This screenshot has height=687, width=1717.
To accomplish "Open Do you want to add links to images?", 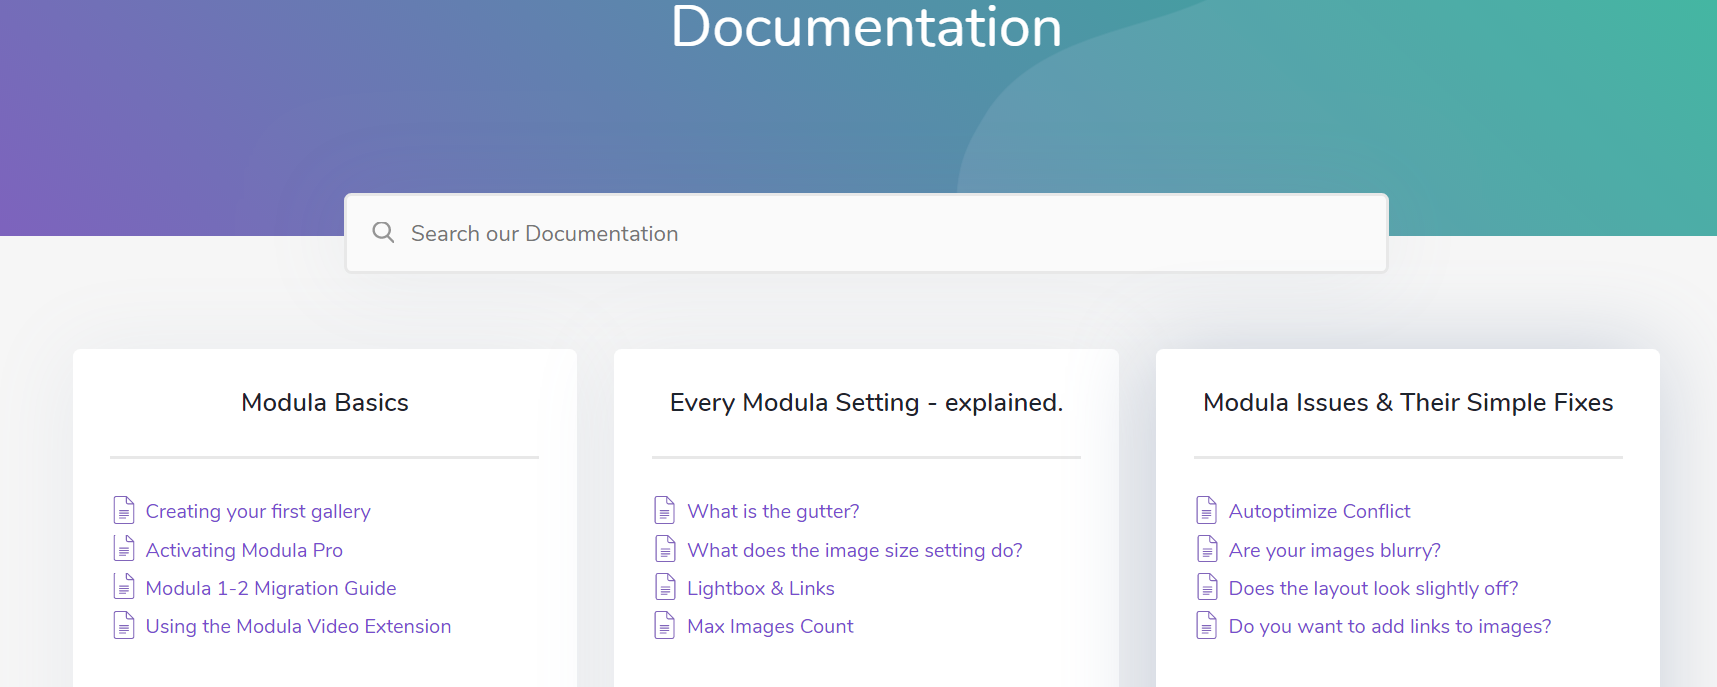I will [1390, 626].
